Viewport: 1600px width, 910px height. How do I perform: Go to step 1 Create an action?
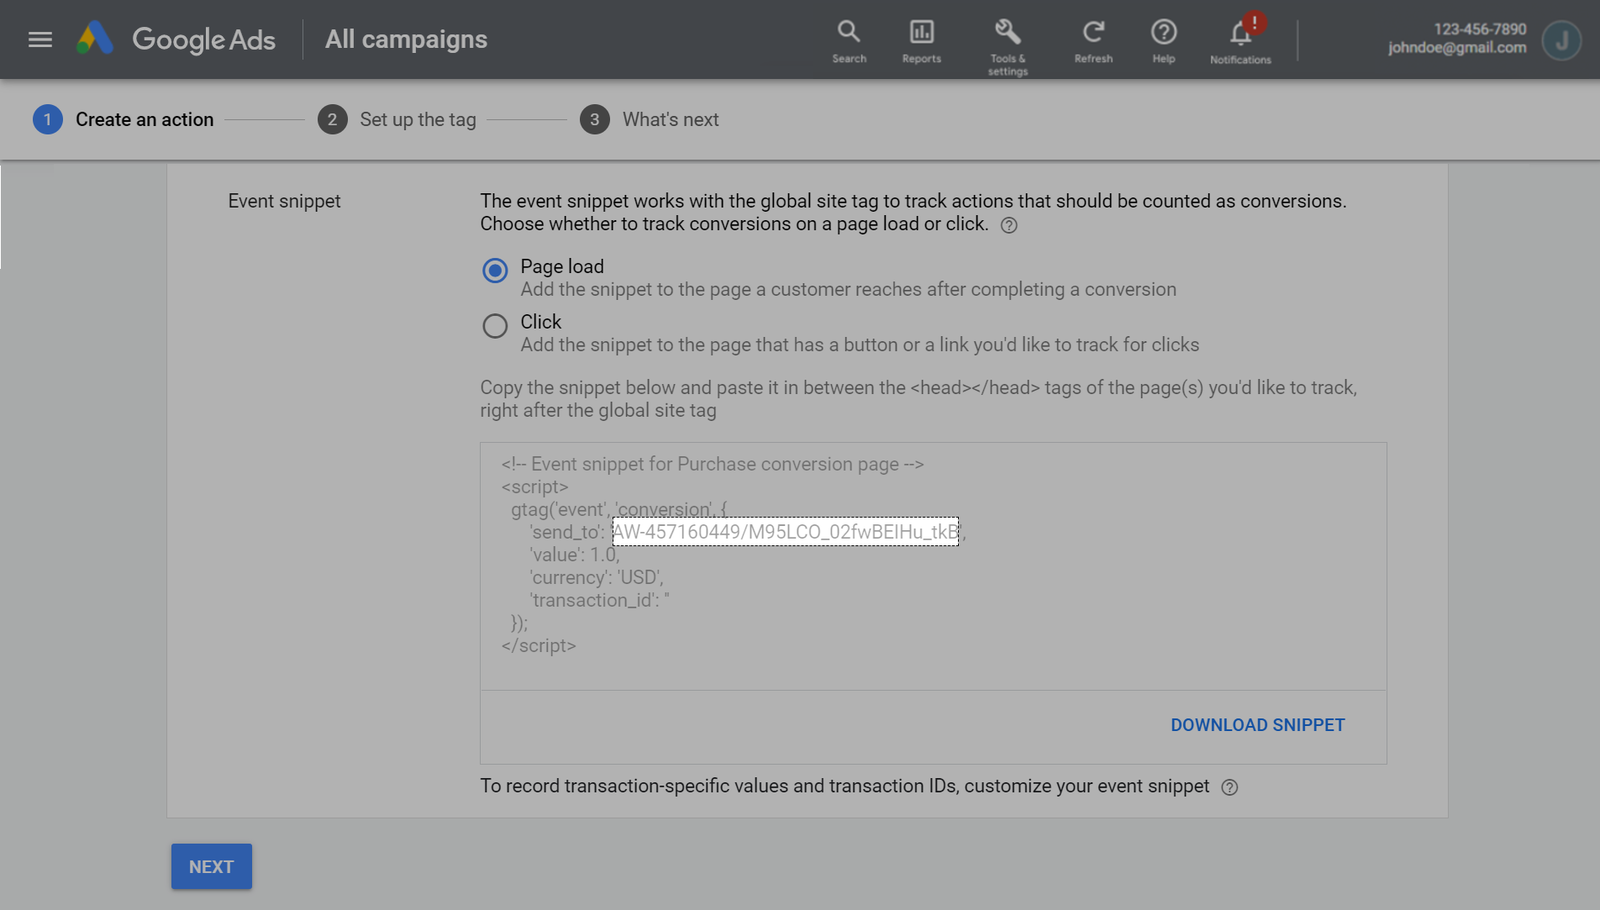[x=124, y=120]
